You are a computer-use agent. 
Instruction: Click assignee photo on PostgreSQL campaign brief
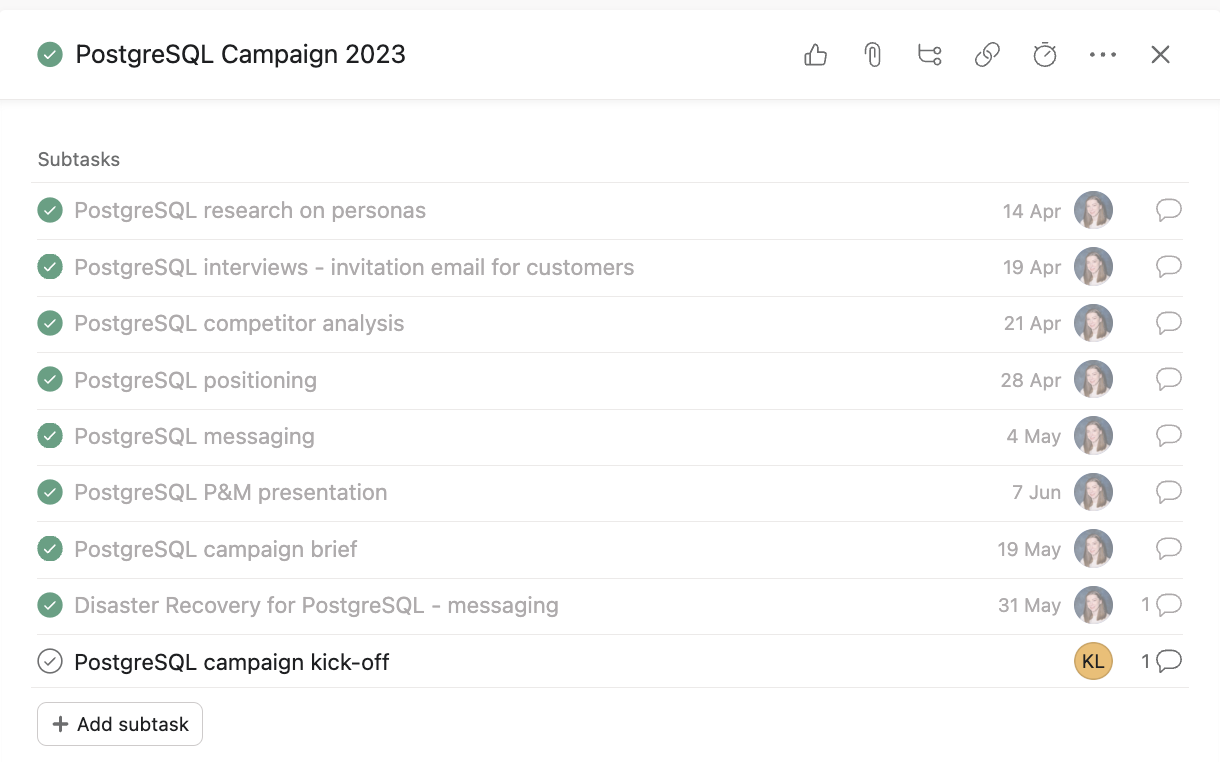pos(1093,549)
